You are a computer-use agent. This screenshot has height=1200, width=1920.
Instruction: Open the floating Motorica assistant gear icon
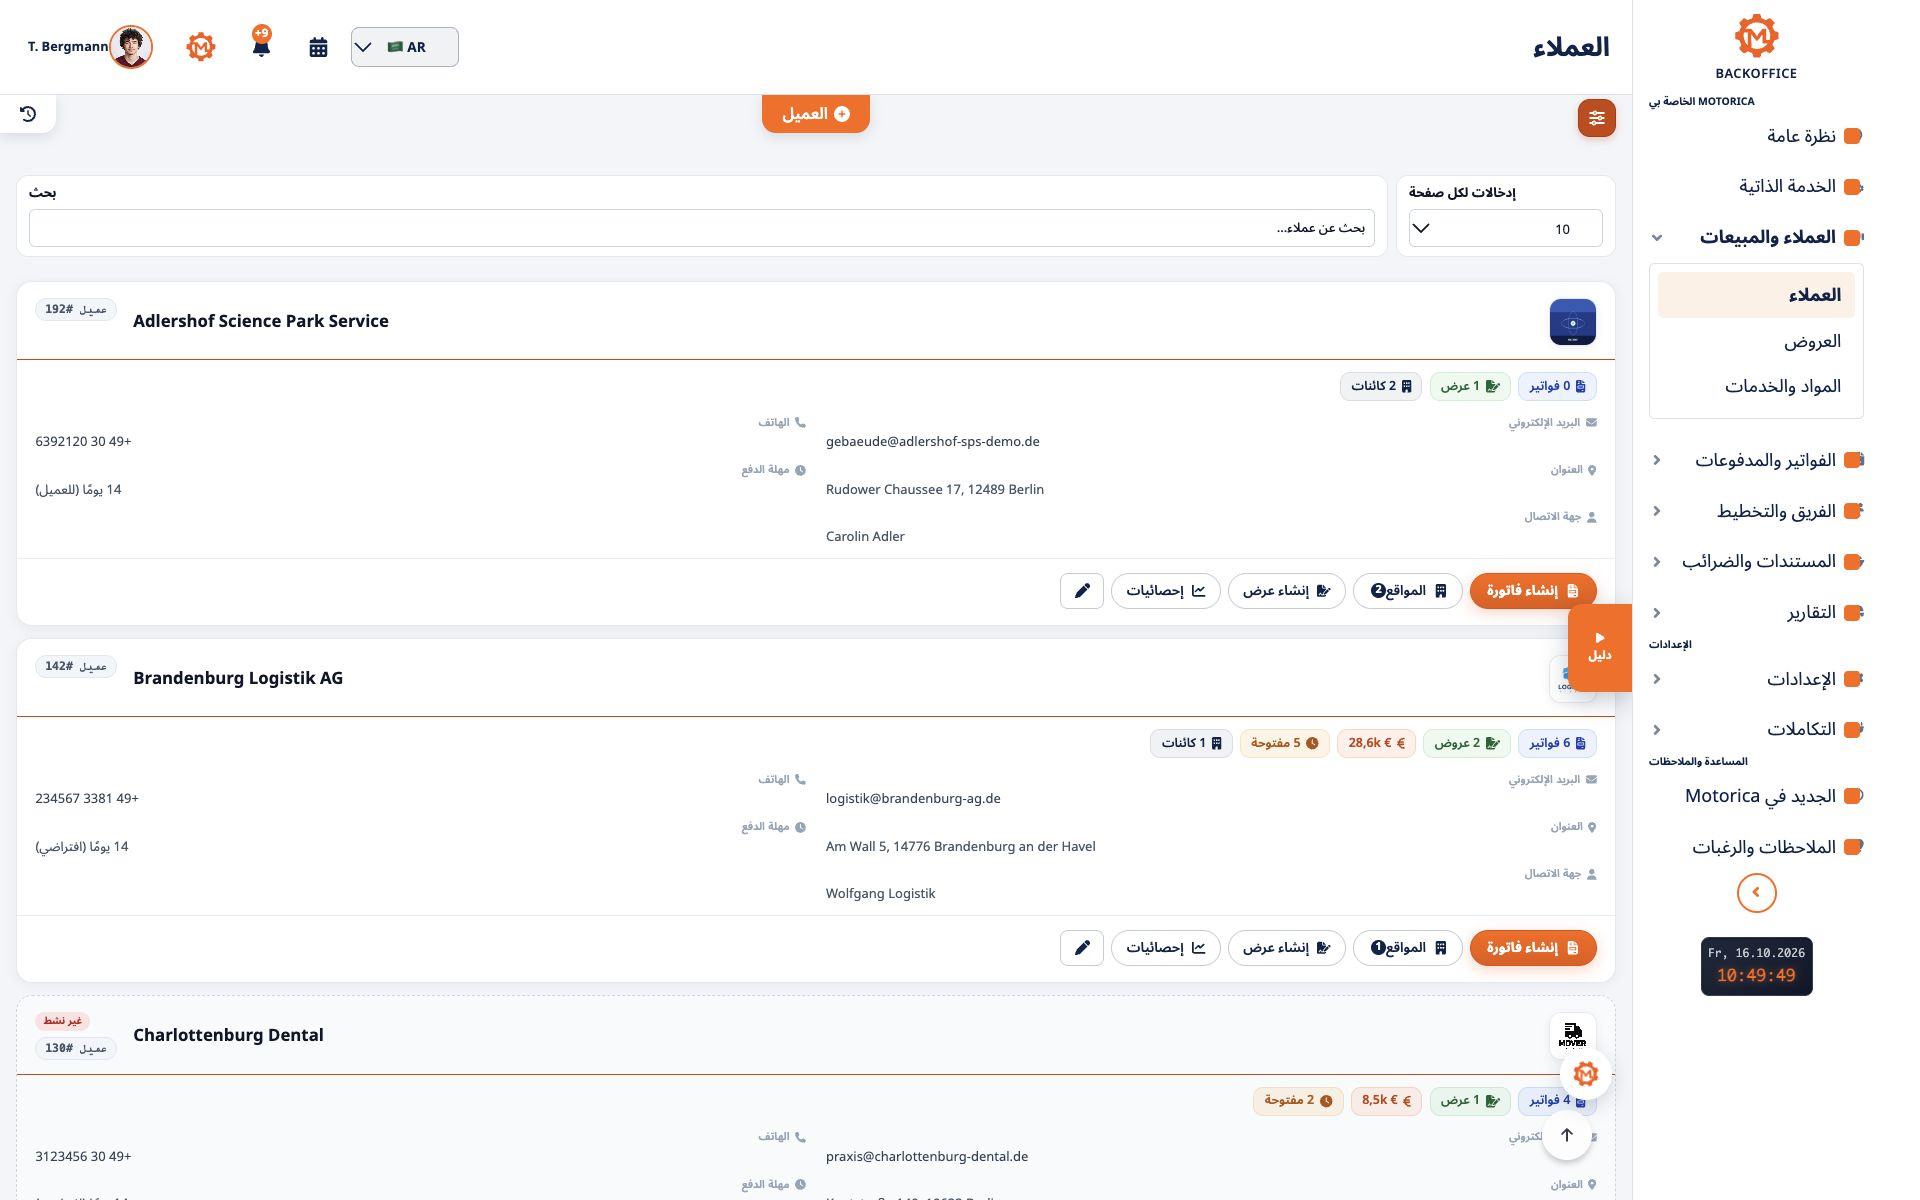click(x=1585, y=1074)
